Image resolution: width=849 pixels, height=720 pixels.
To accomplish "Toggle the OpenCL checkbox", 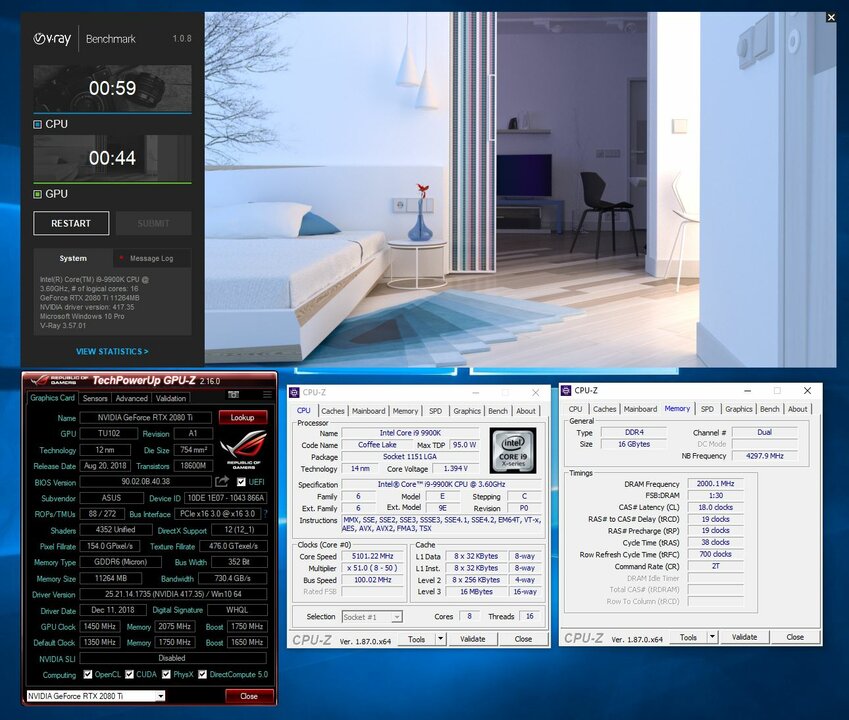I will pyautogui.click(x=88, y=674).
